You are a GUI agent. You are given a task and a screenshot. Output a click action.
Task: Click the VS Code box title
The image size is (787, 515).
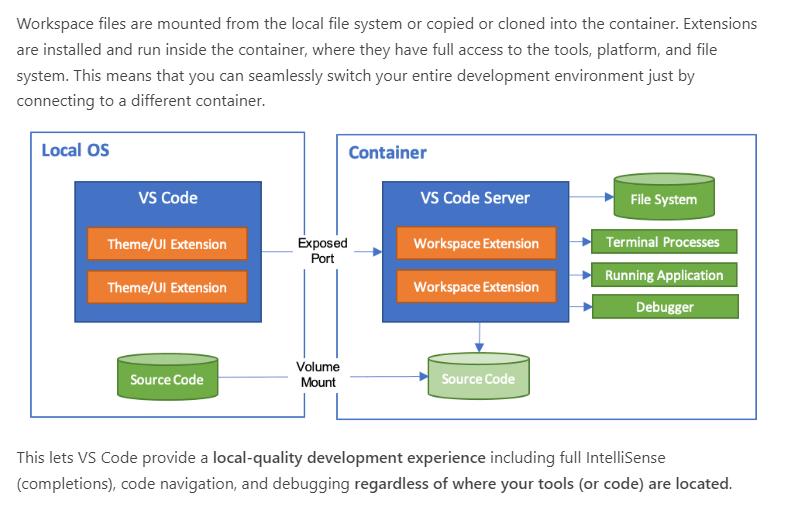[x=168, y=198]
